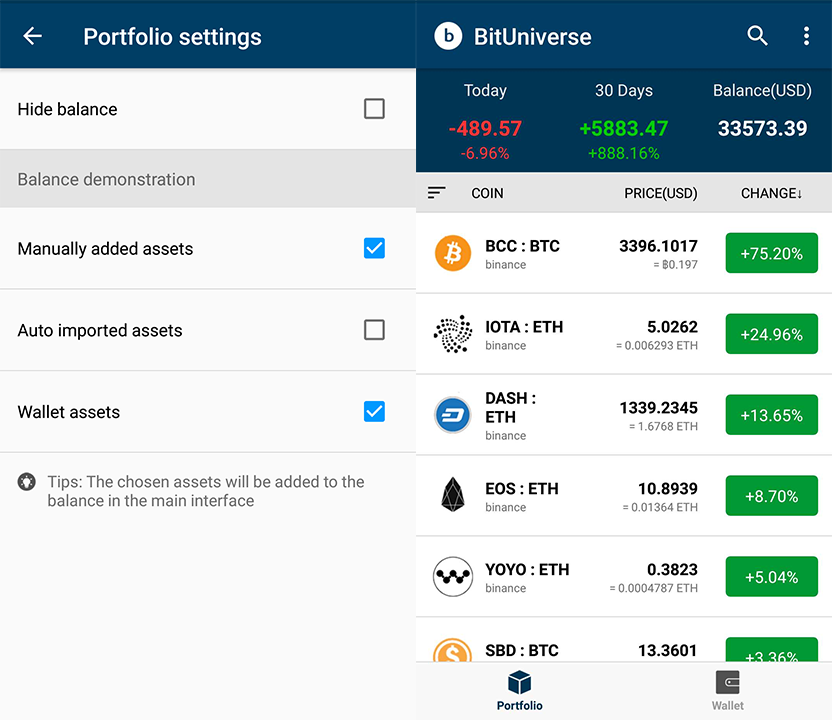
Task: Tap the Hide balance label
Action: click(67, 109)
